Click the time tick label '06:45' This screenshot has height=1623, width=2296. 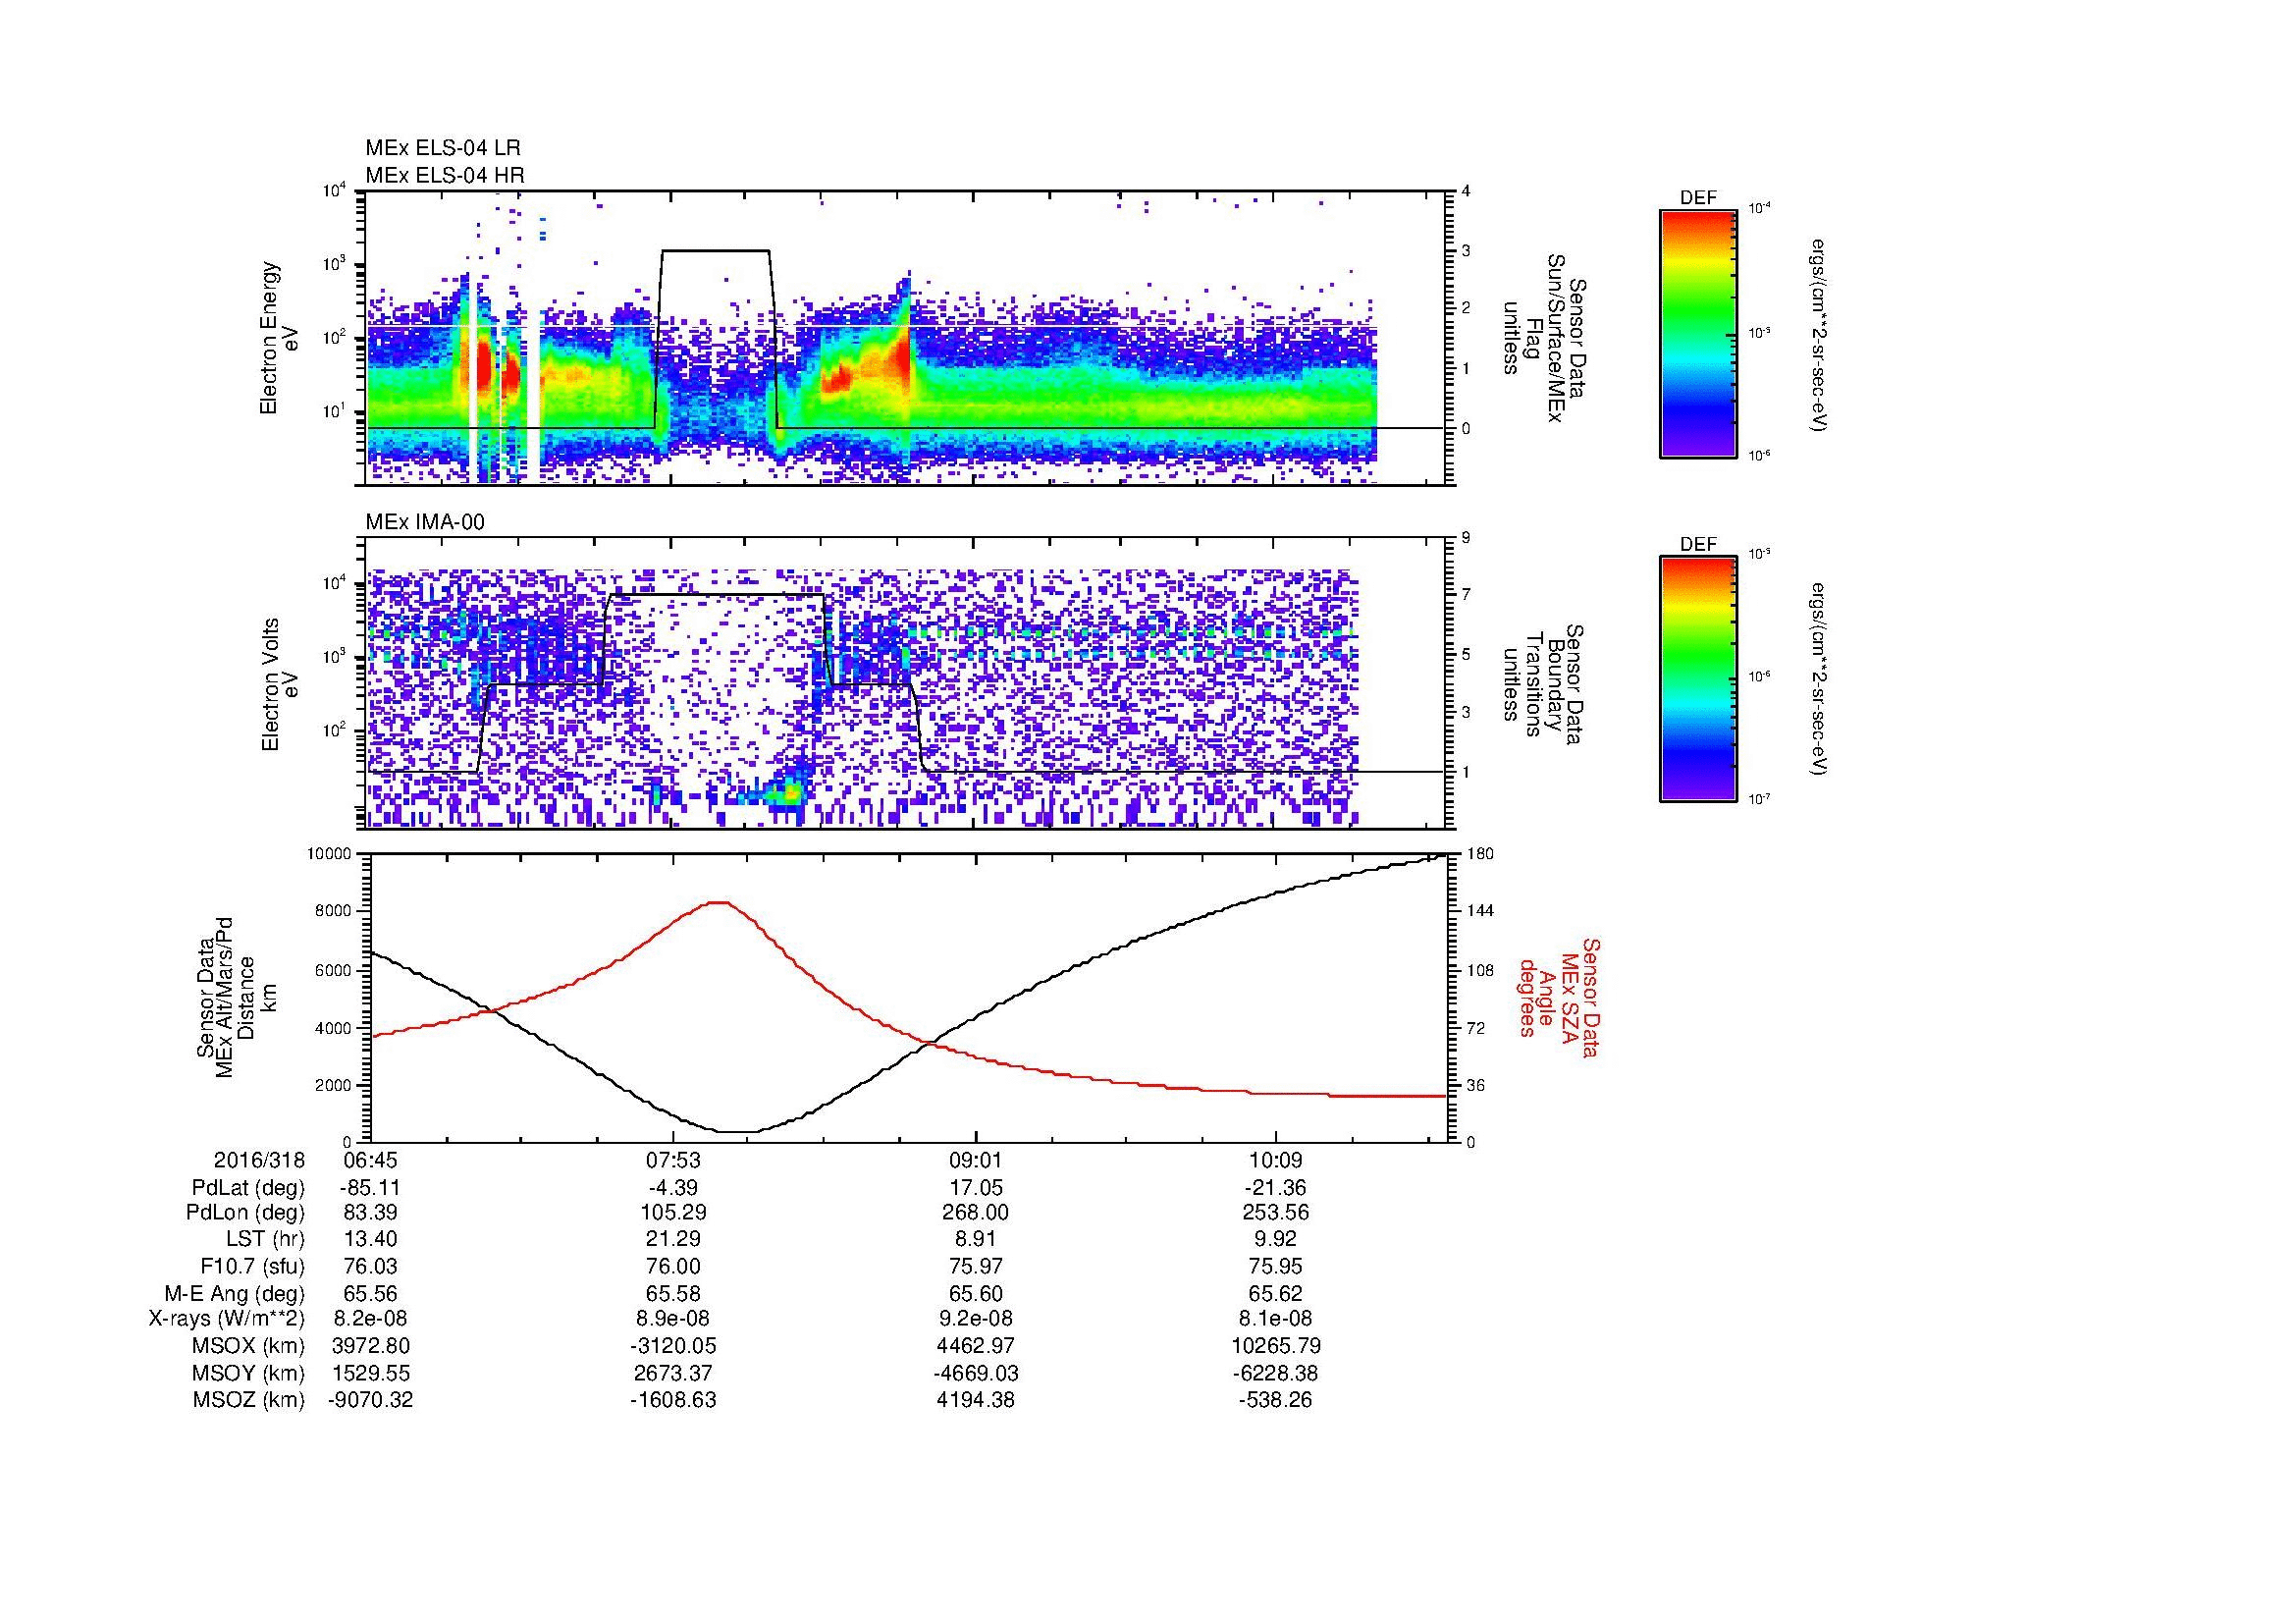[x=370, y=1160]
